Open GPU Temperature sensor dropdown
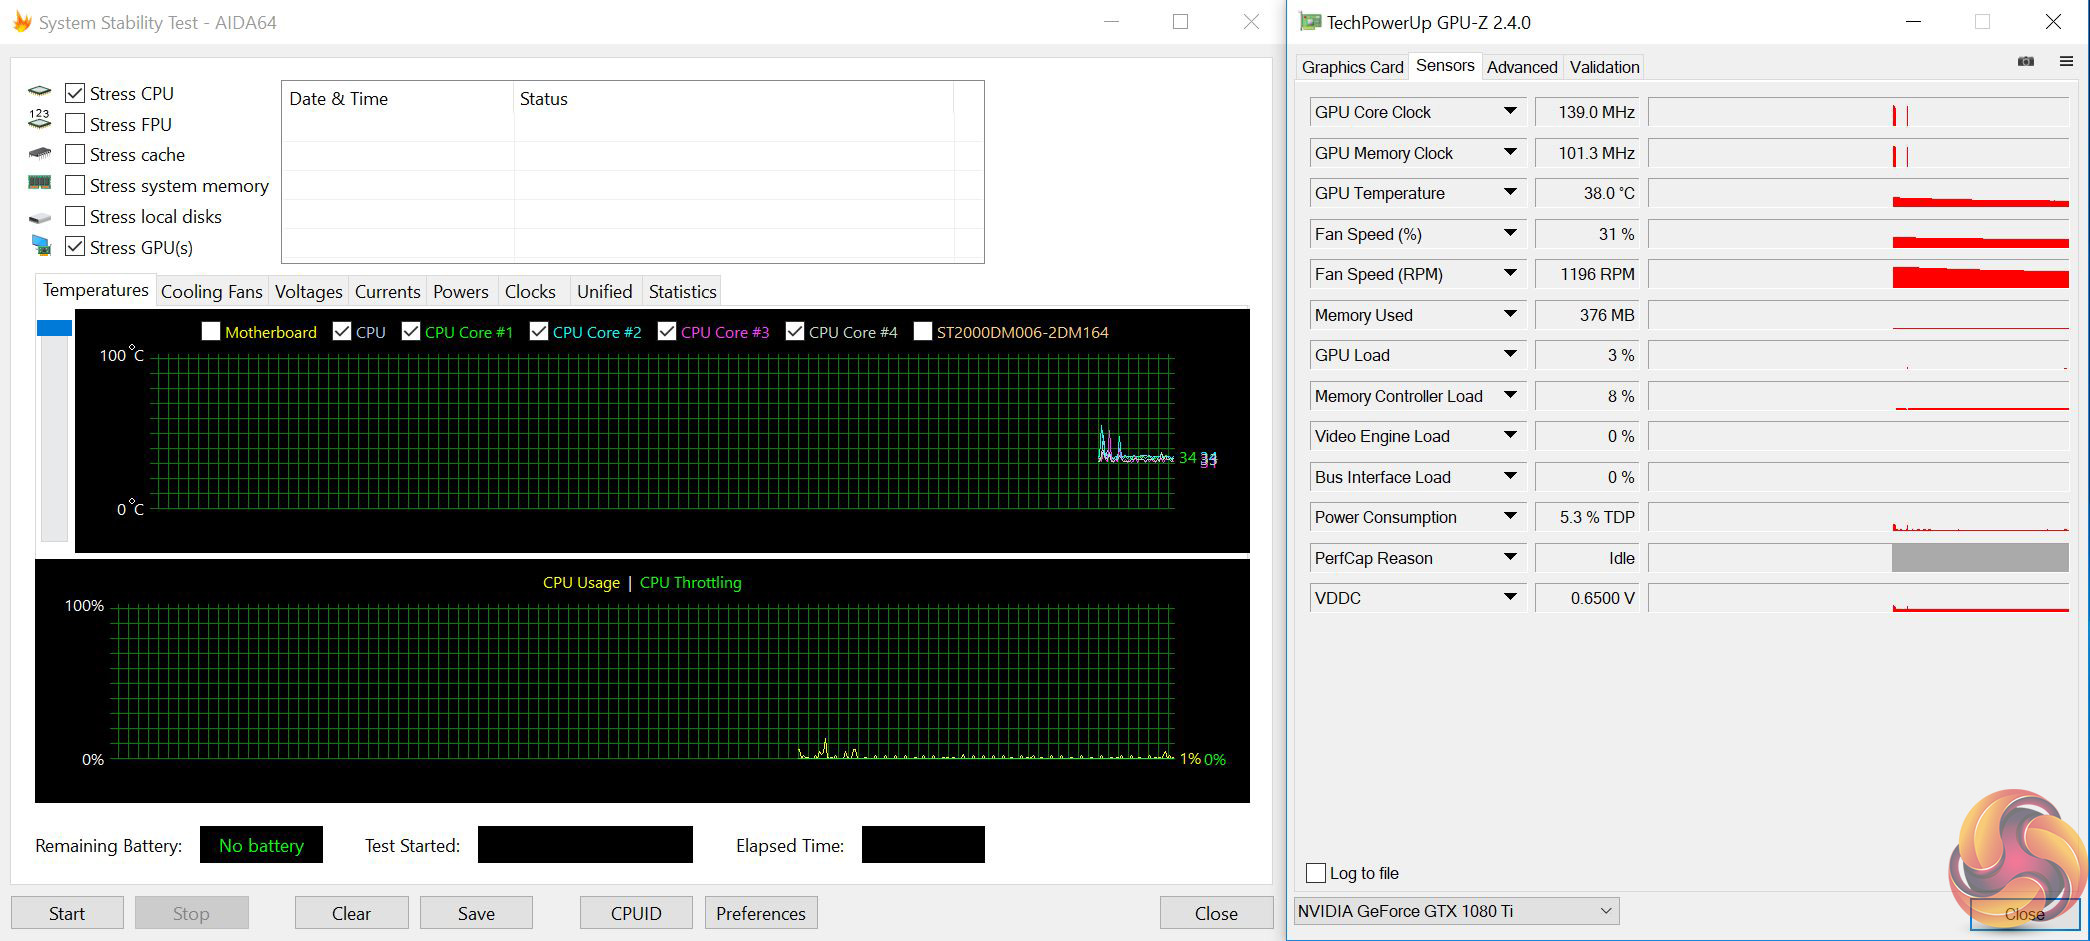The image size is (2090, 941). (1510, 192)
